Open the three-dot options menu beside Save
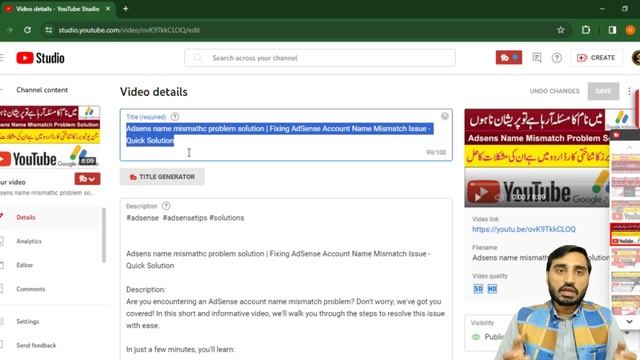Screen dimensions: 640x360 (x=629, y=91)
